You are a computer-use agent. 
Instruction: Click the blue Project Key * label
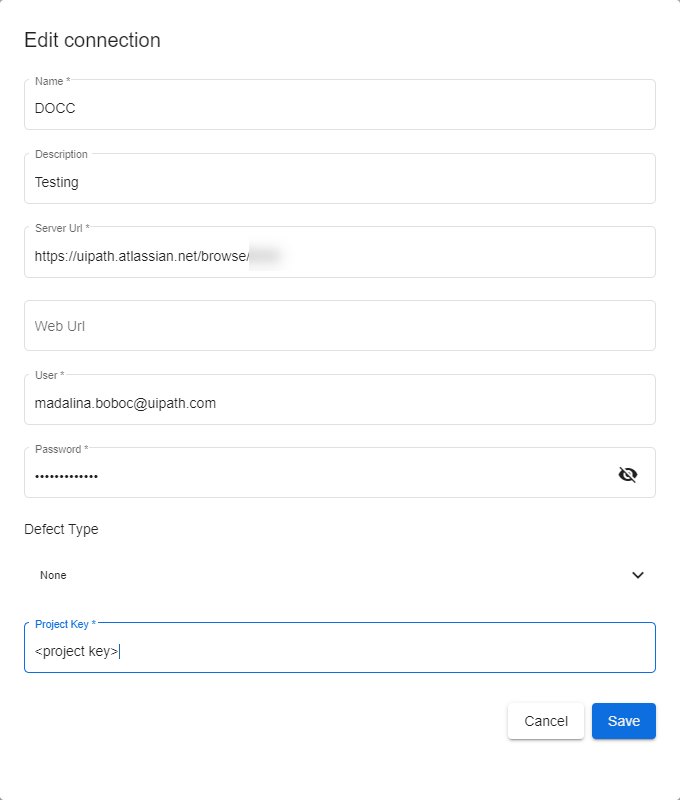[x=65, y=624]
